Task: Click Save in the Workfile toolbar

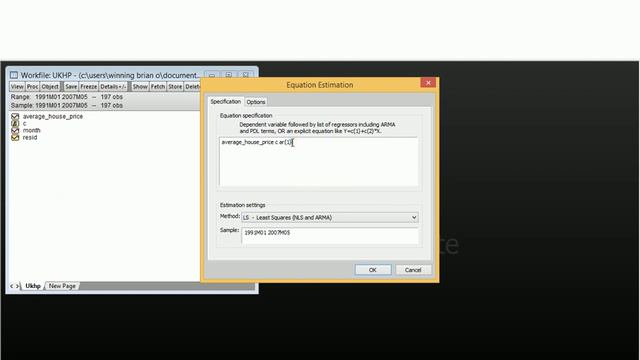Action: [71, 87]
